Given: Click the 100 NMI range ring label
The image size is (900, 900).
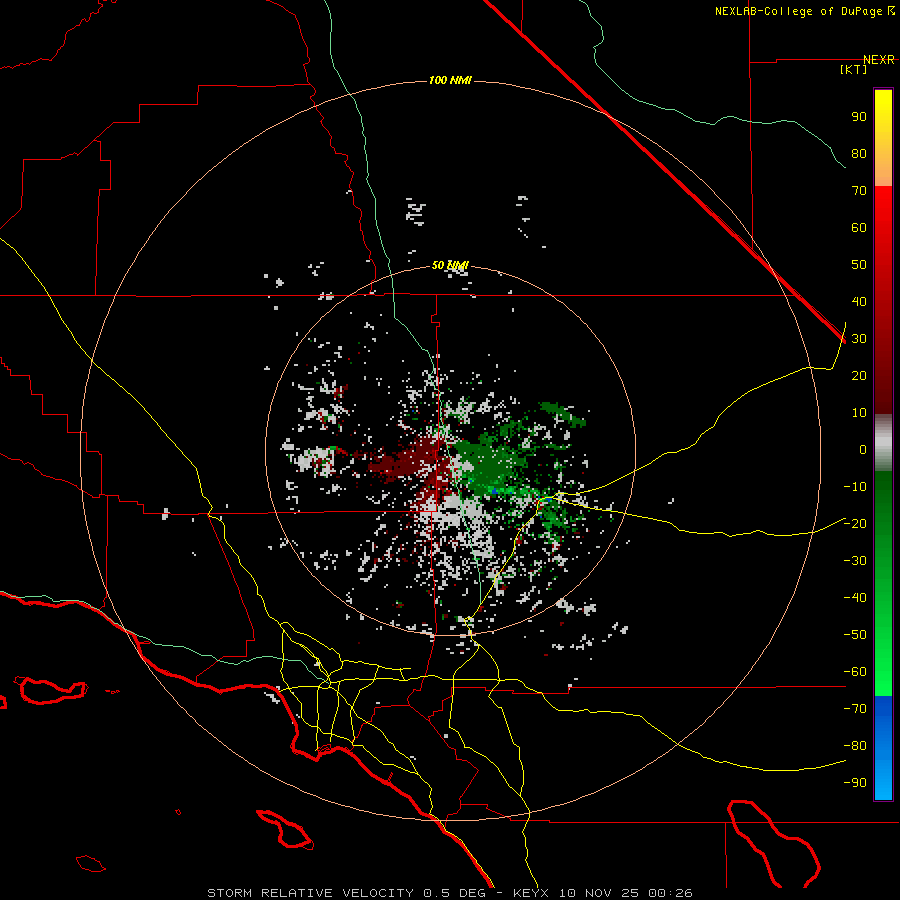Looking at the screenshot, I should point(450,80).
